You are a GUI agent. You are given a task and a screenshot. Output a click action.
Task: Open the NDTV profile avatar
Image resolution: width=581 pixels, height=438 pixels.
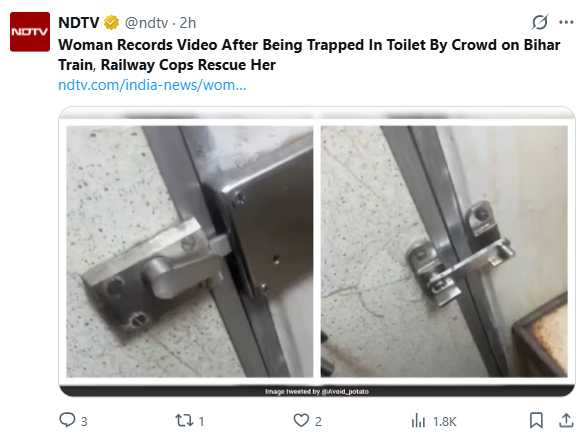(x=30, y=31)
